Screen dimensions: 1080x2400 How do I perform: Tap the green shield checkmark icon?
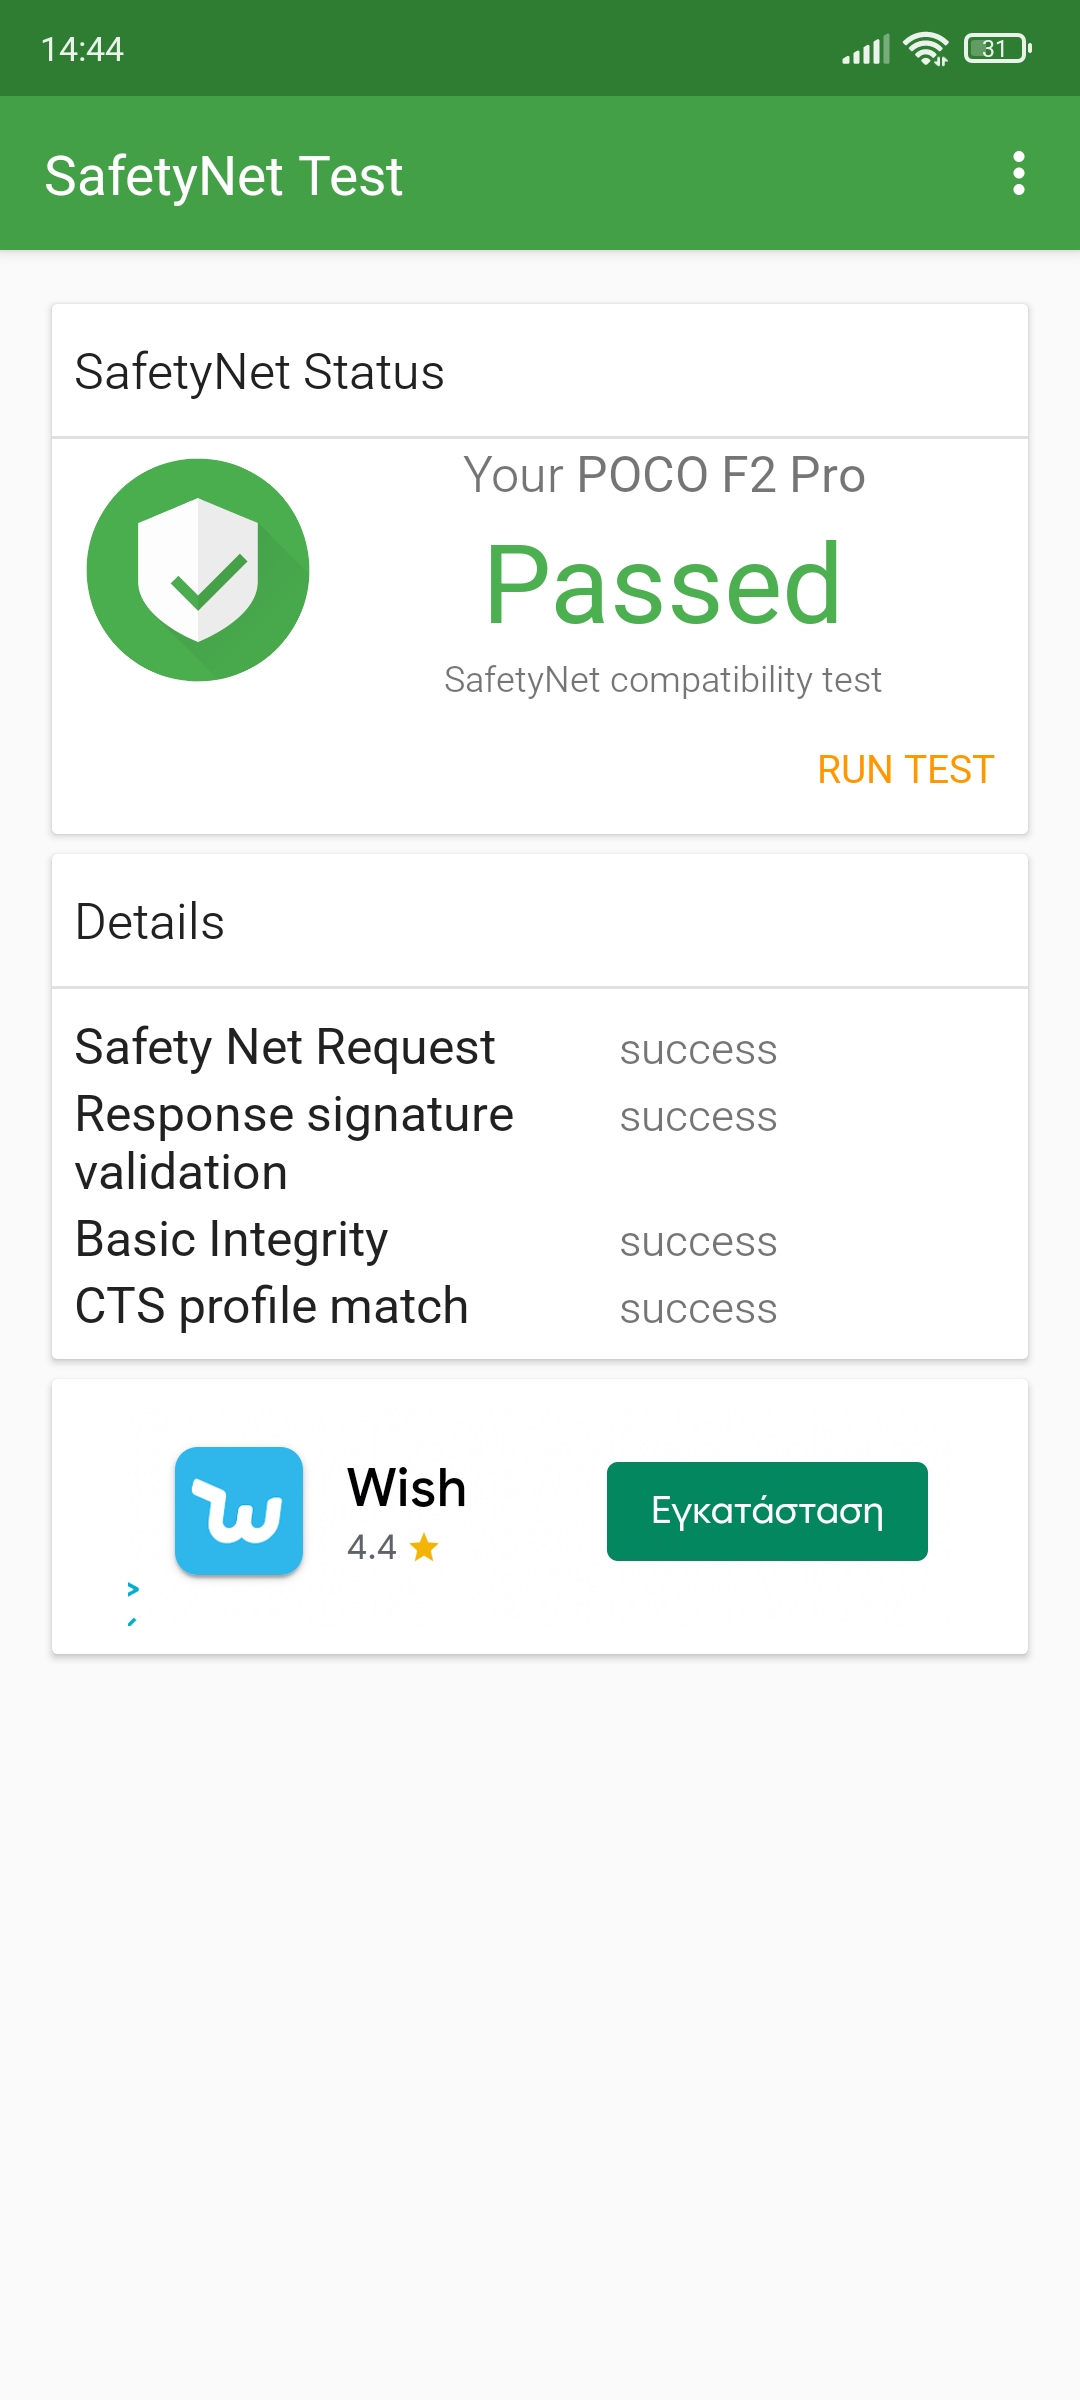[198, 570]
